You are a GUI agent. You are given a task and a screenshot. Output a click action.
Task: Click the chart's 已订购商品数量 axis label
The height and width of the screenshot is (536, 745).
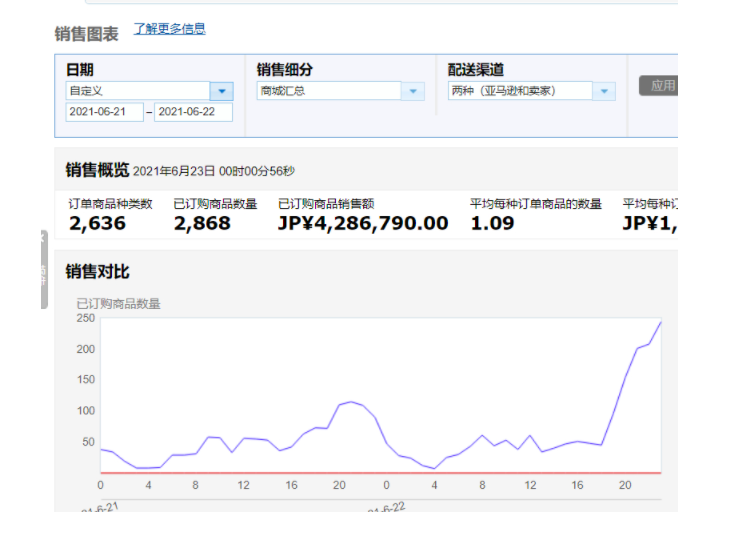118,303
